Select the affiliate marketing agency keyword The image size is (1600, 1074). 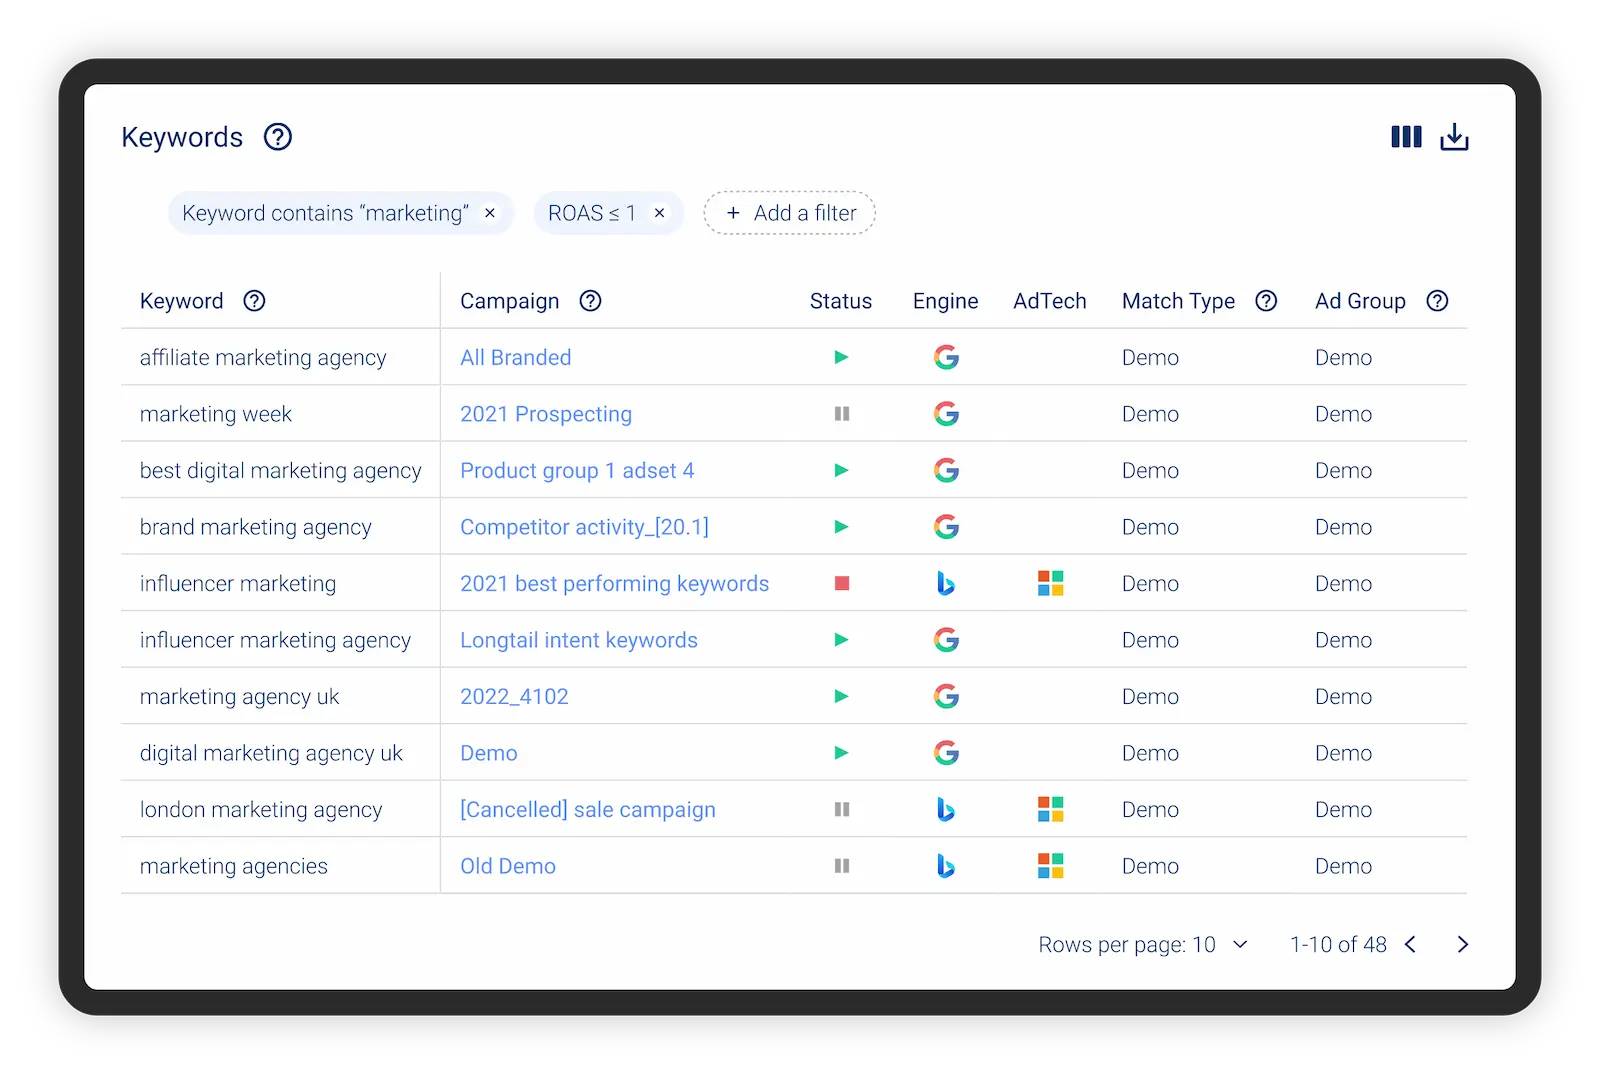pos(263,358)
